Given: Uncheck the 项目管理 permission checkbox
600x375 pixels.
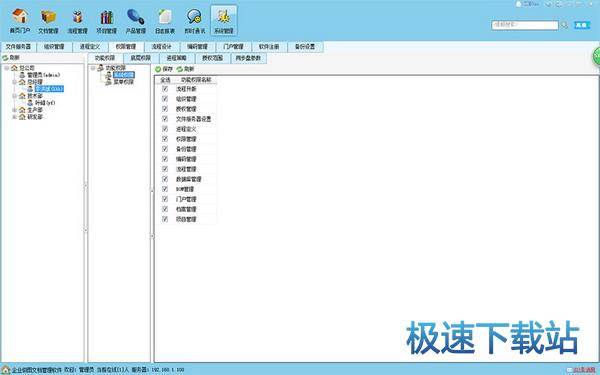Looking at the screenshot, I should [x=165, y=219].
